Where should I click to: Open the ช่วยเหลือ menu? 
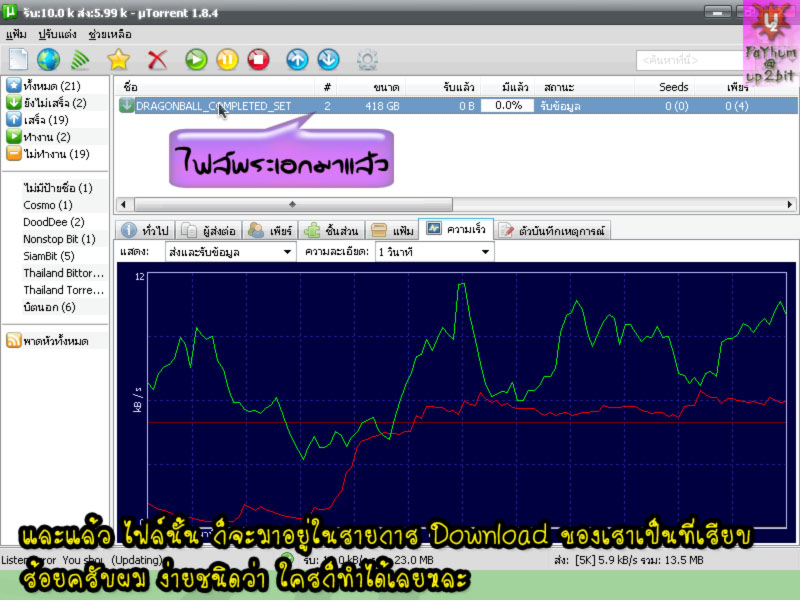pos(110,35)
